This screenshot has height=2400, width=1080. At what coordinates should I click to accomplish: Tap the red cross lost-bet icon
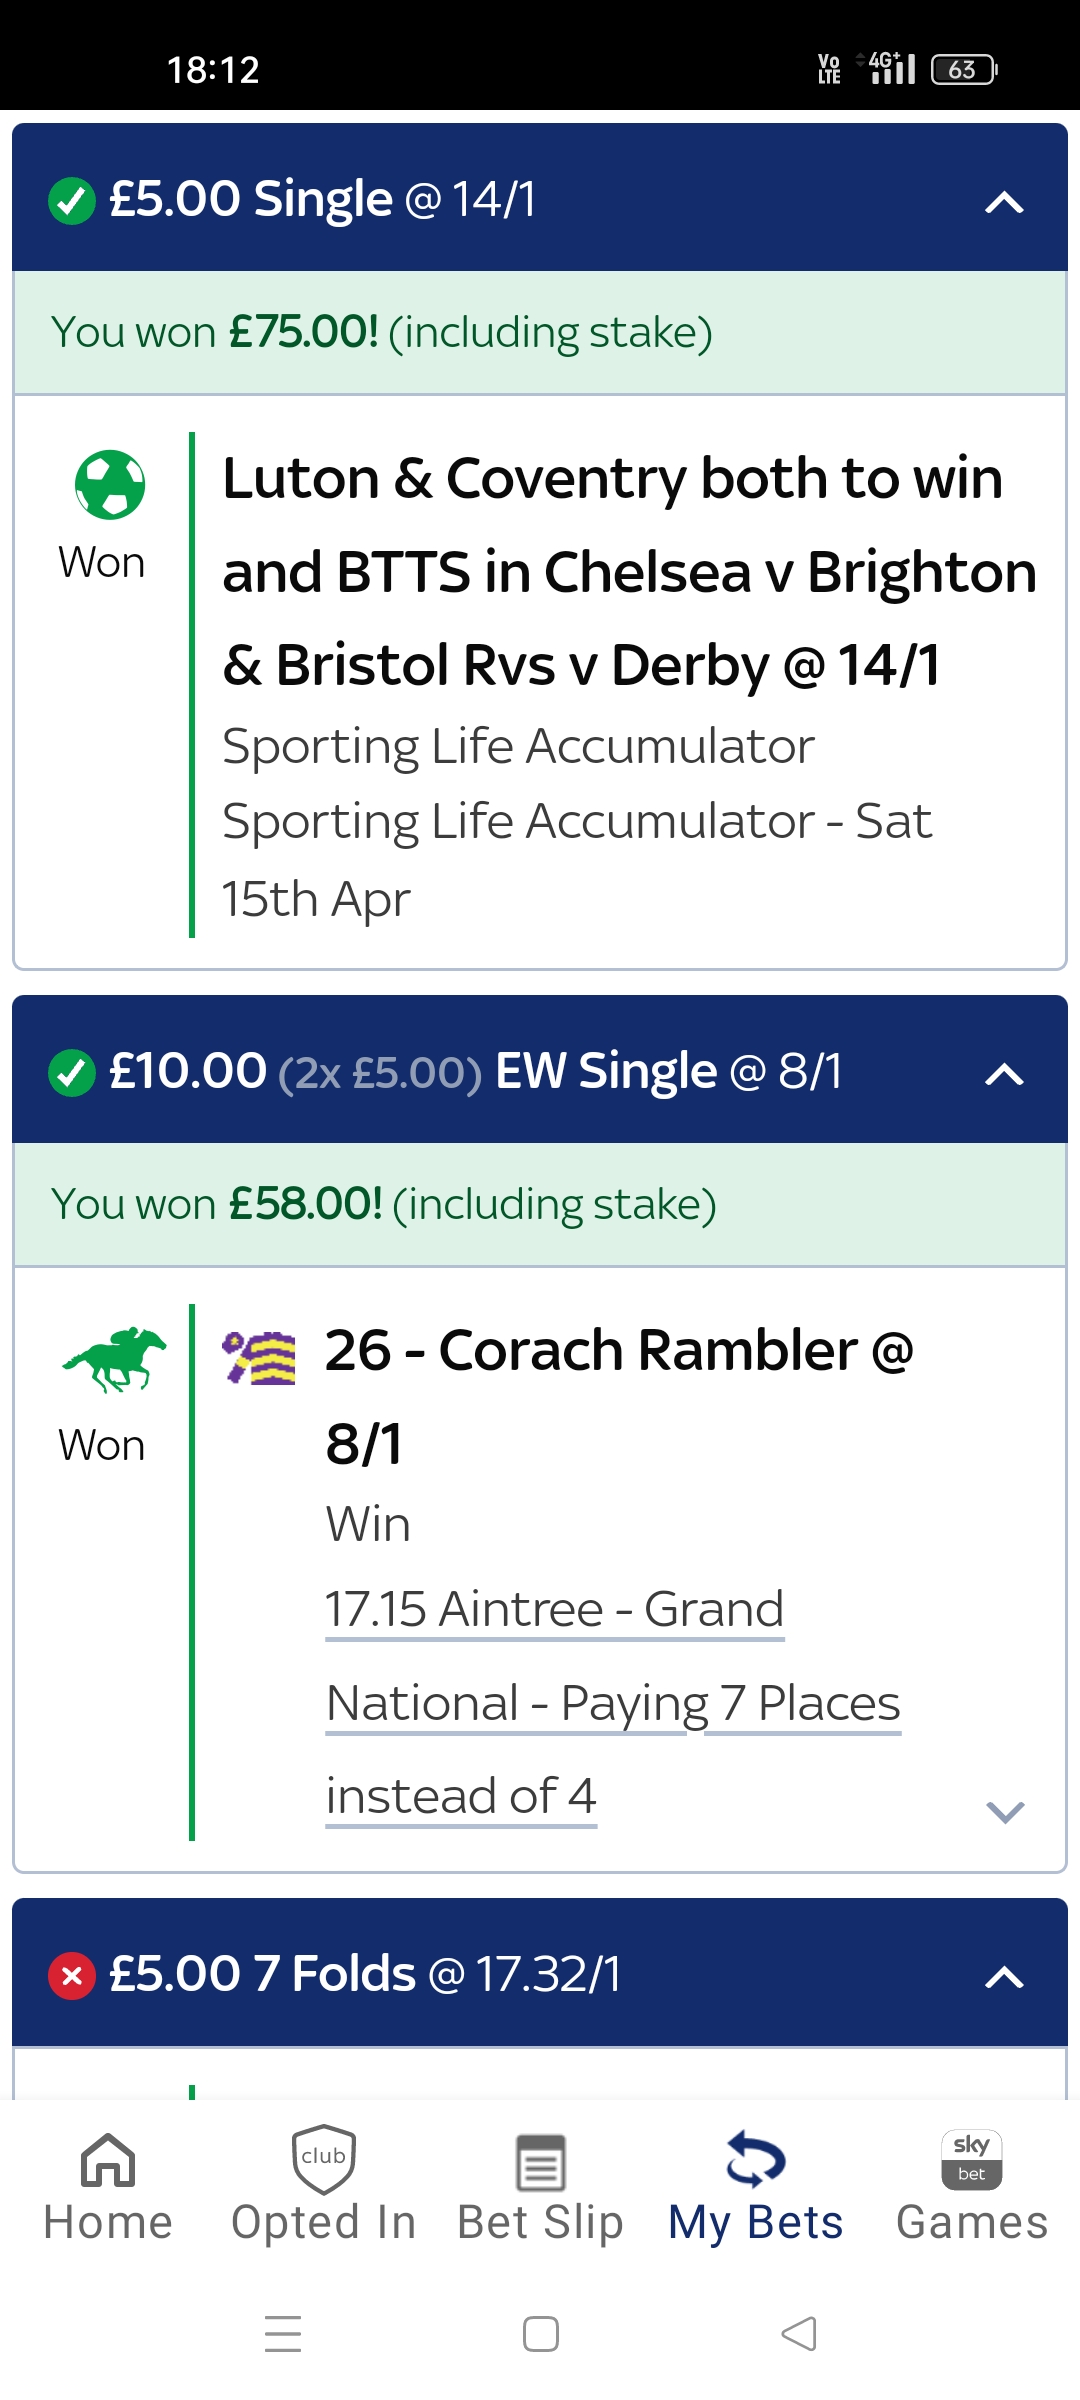(x=72, y=1976)
